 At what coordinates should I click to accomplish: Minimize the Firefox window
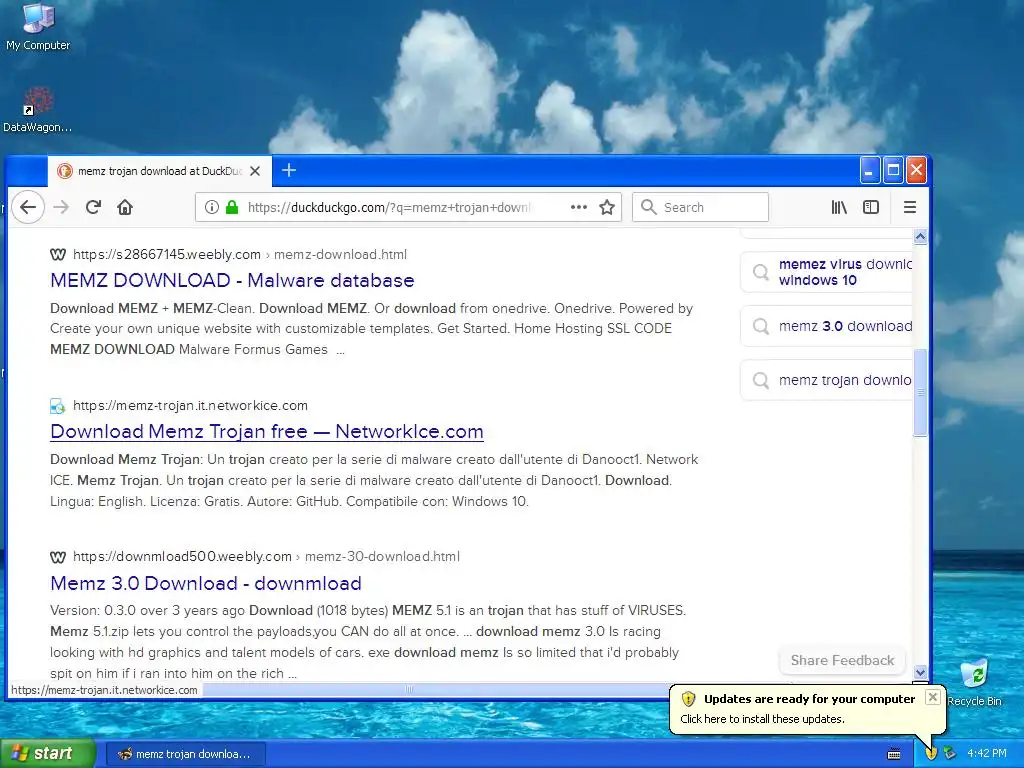coord(869,170)
